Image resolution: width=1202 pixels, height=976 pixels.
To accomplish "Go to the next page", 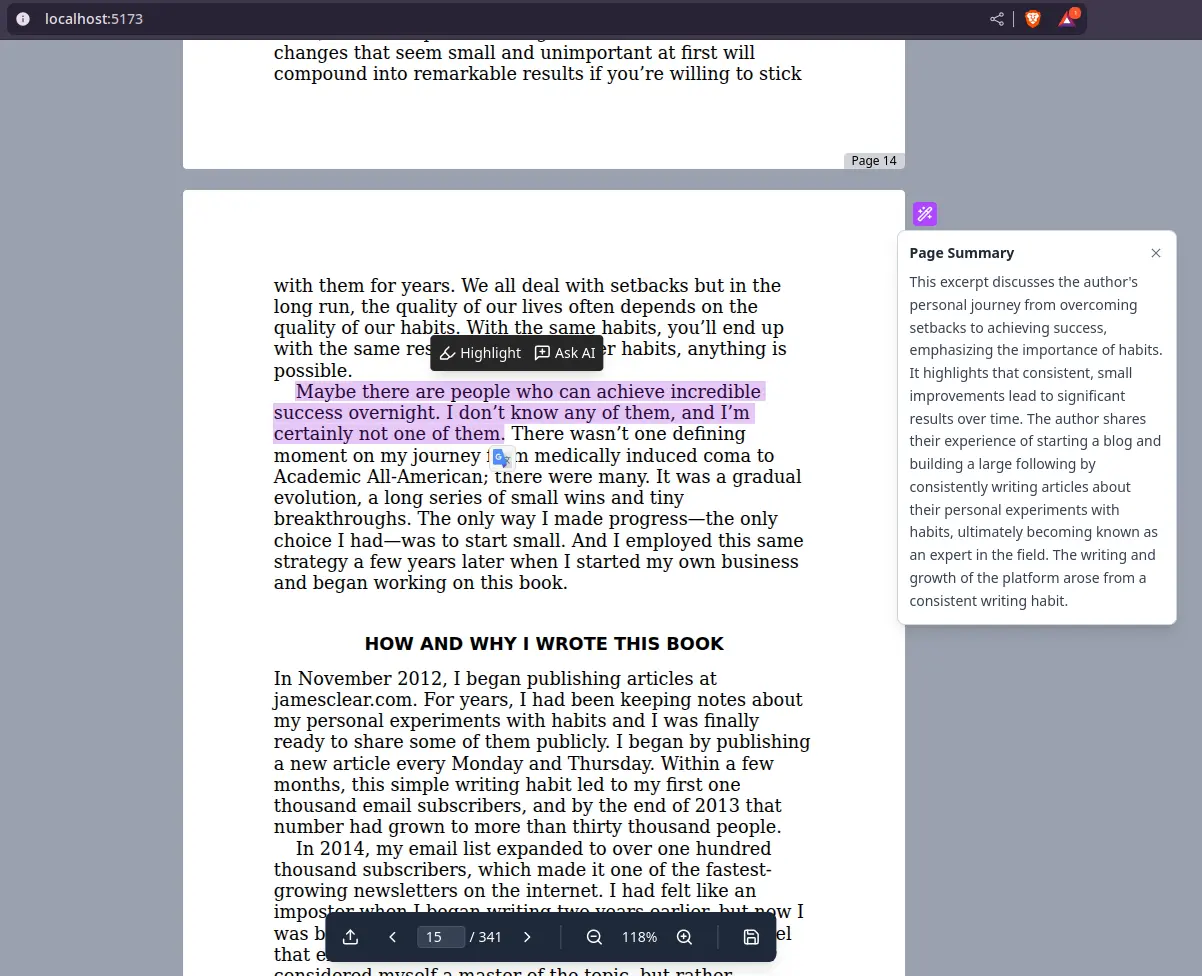I will click(527, 937).
